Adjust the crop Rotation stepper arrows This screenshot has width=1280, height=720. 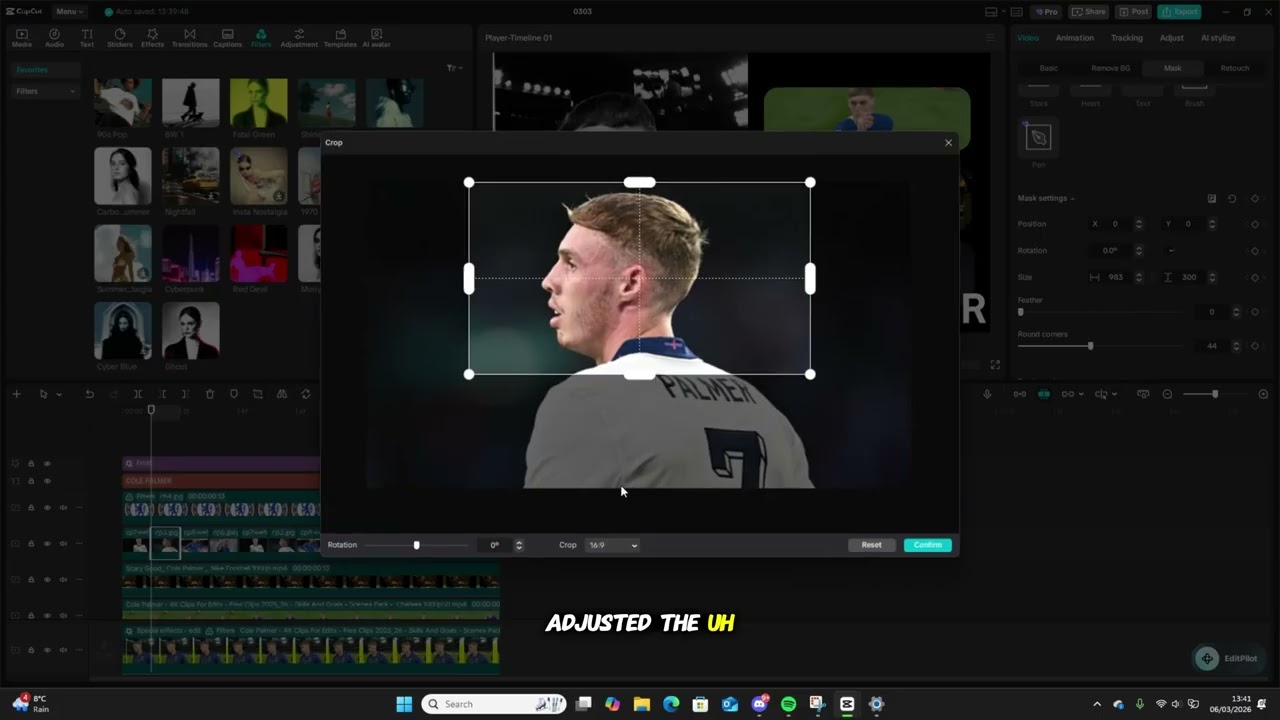(518, 545)
